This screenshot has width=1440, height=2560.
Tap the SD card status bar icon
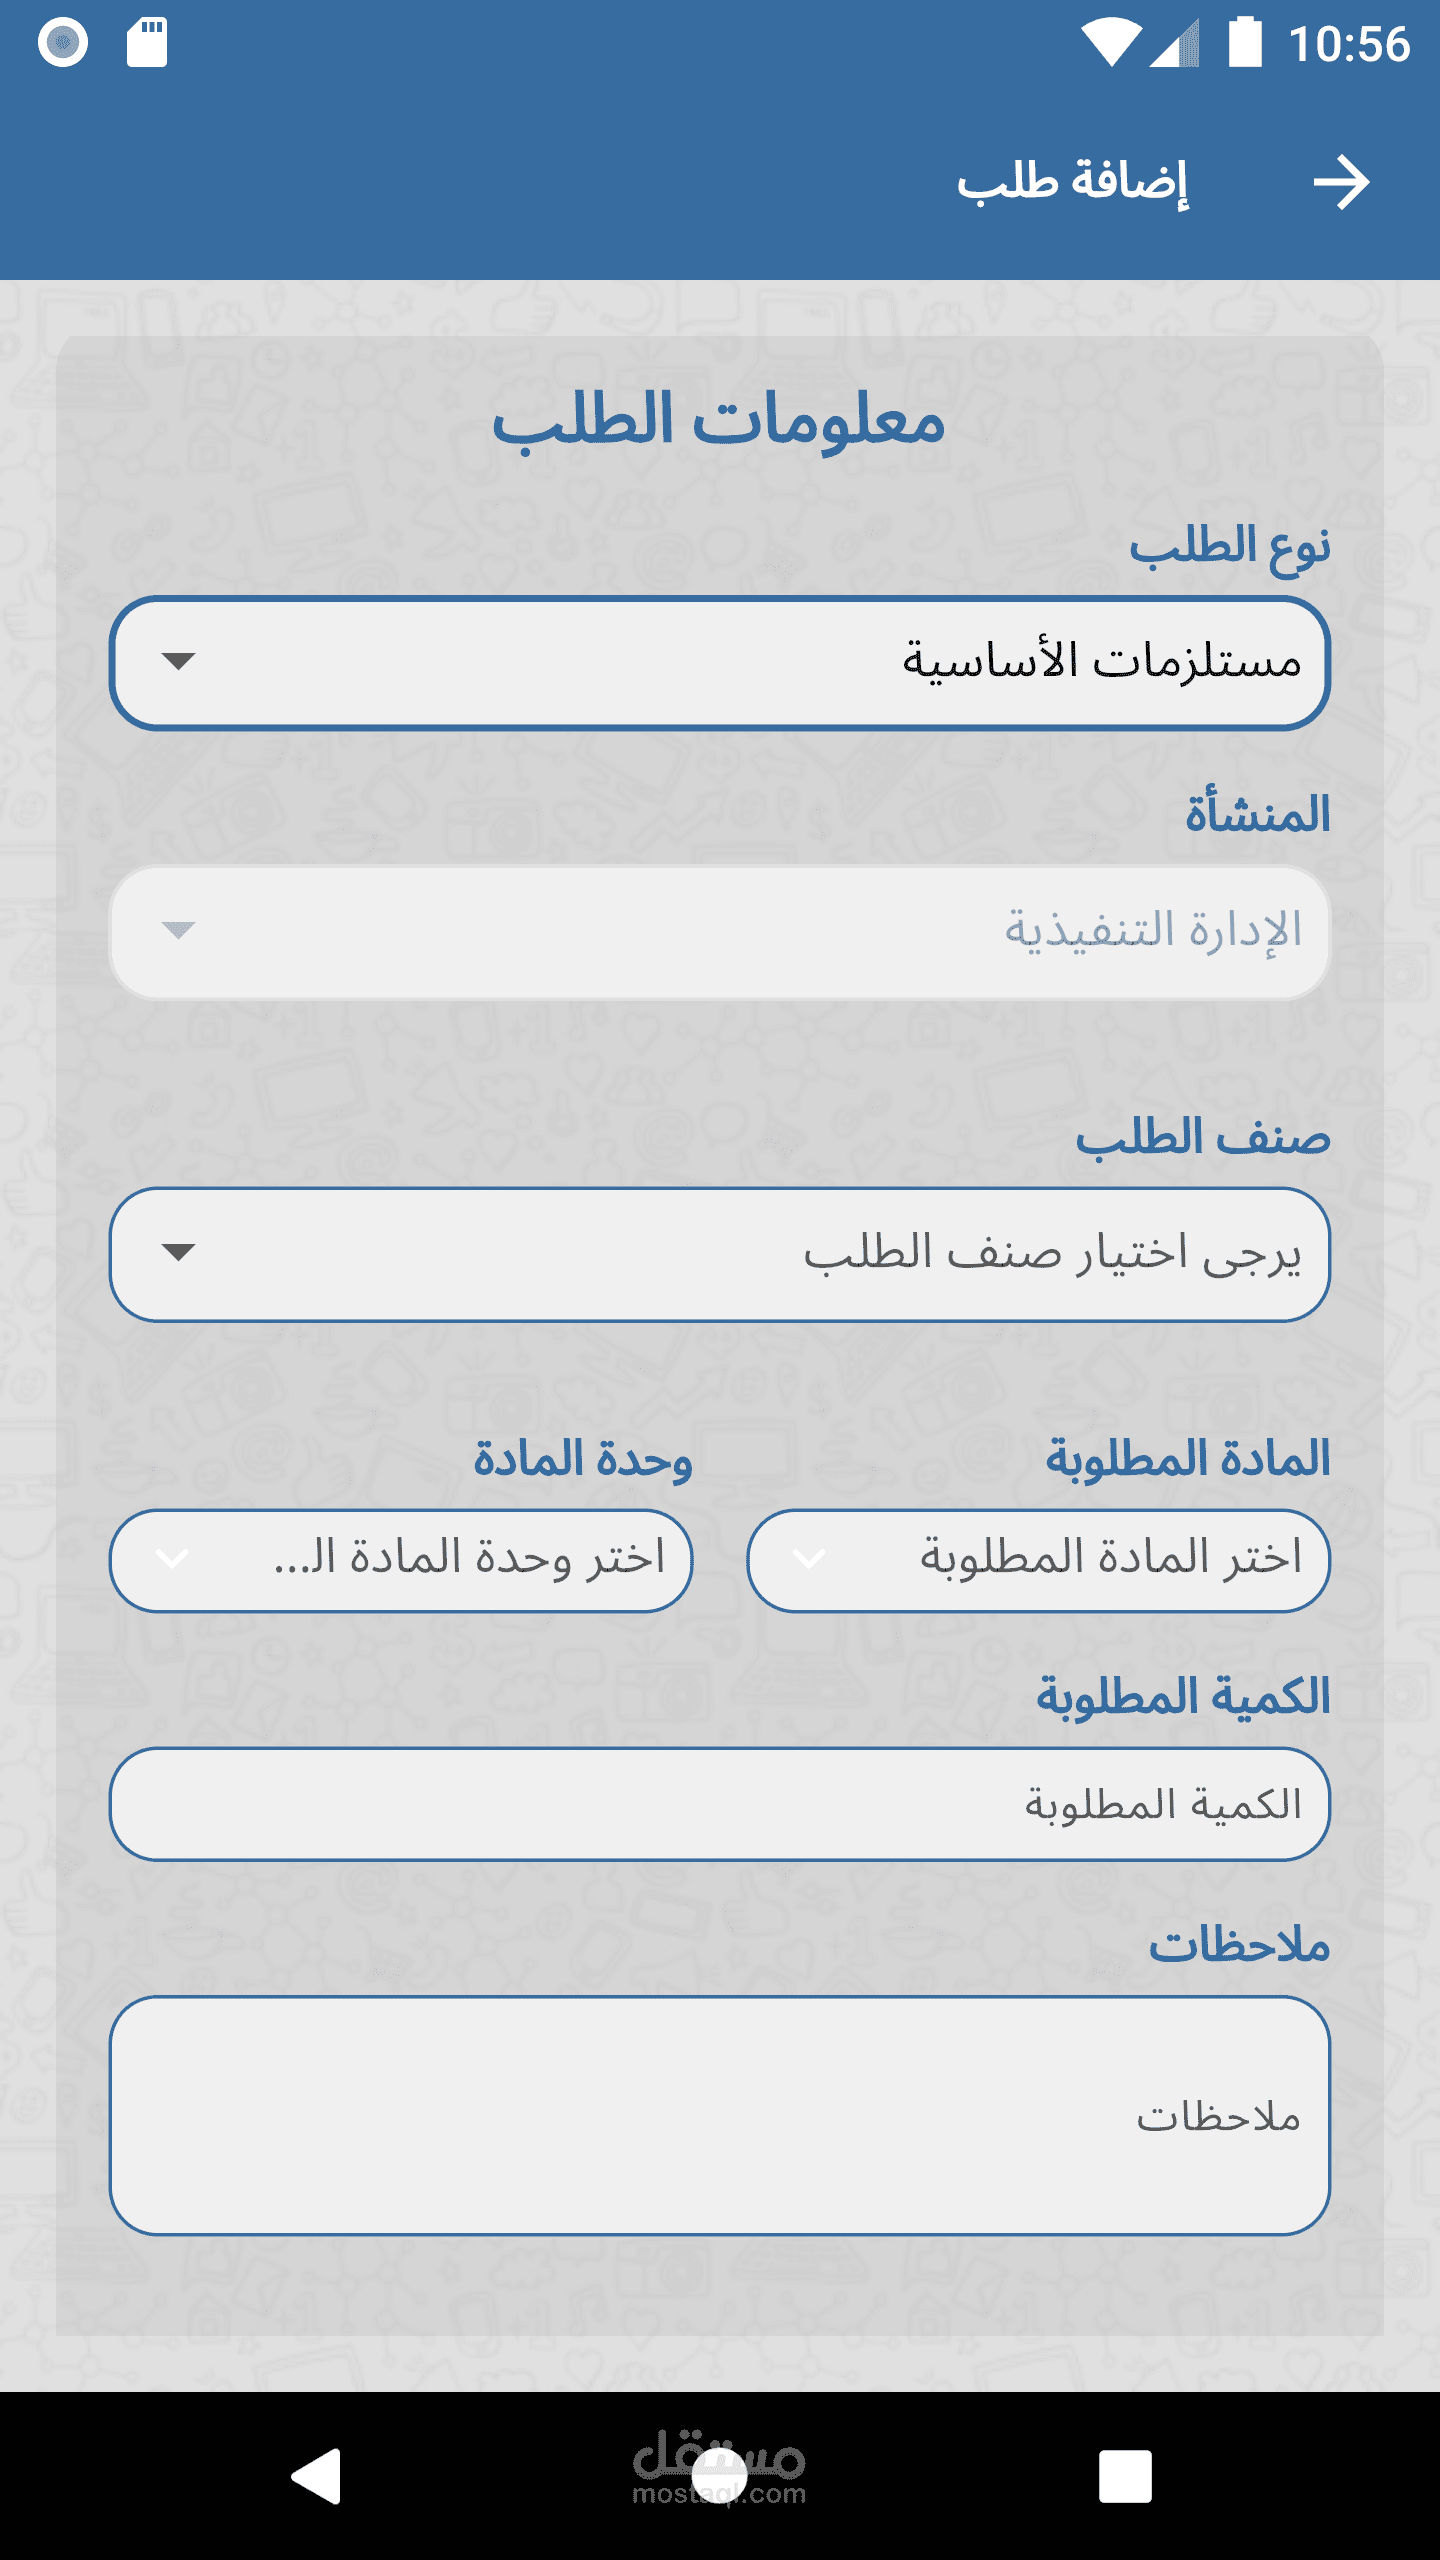click(x=147, y=43)
